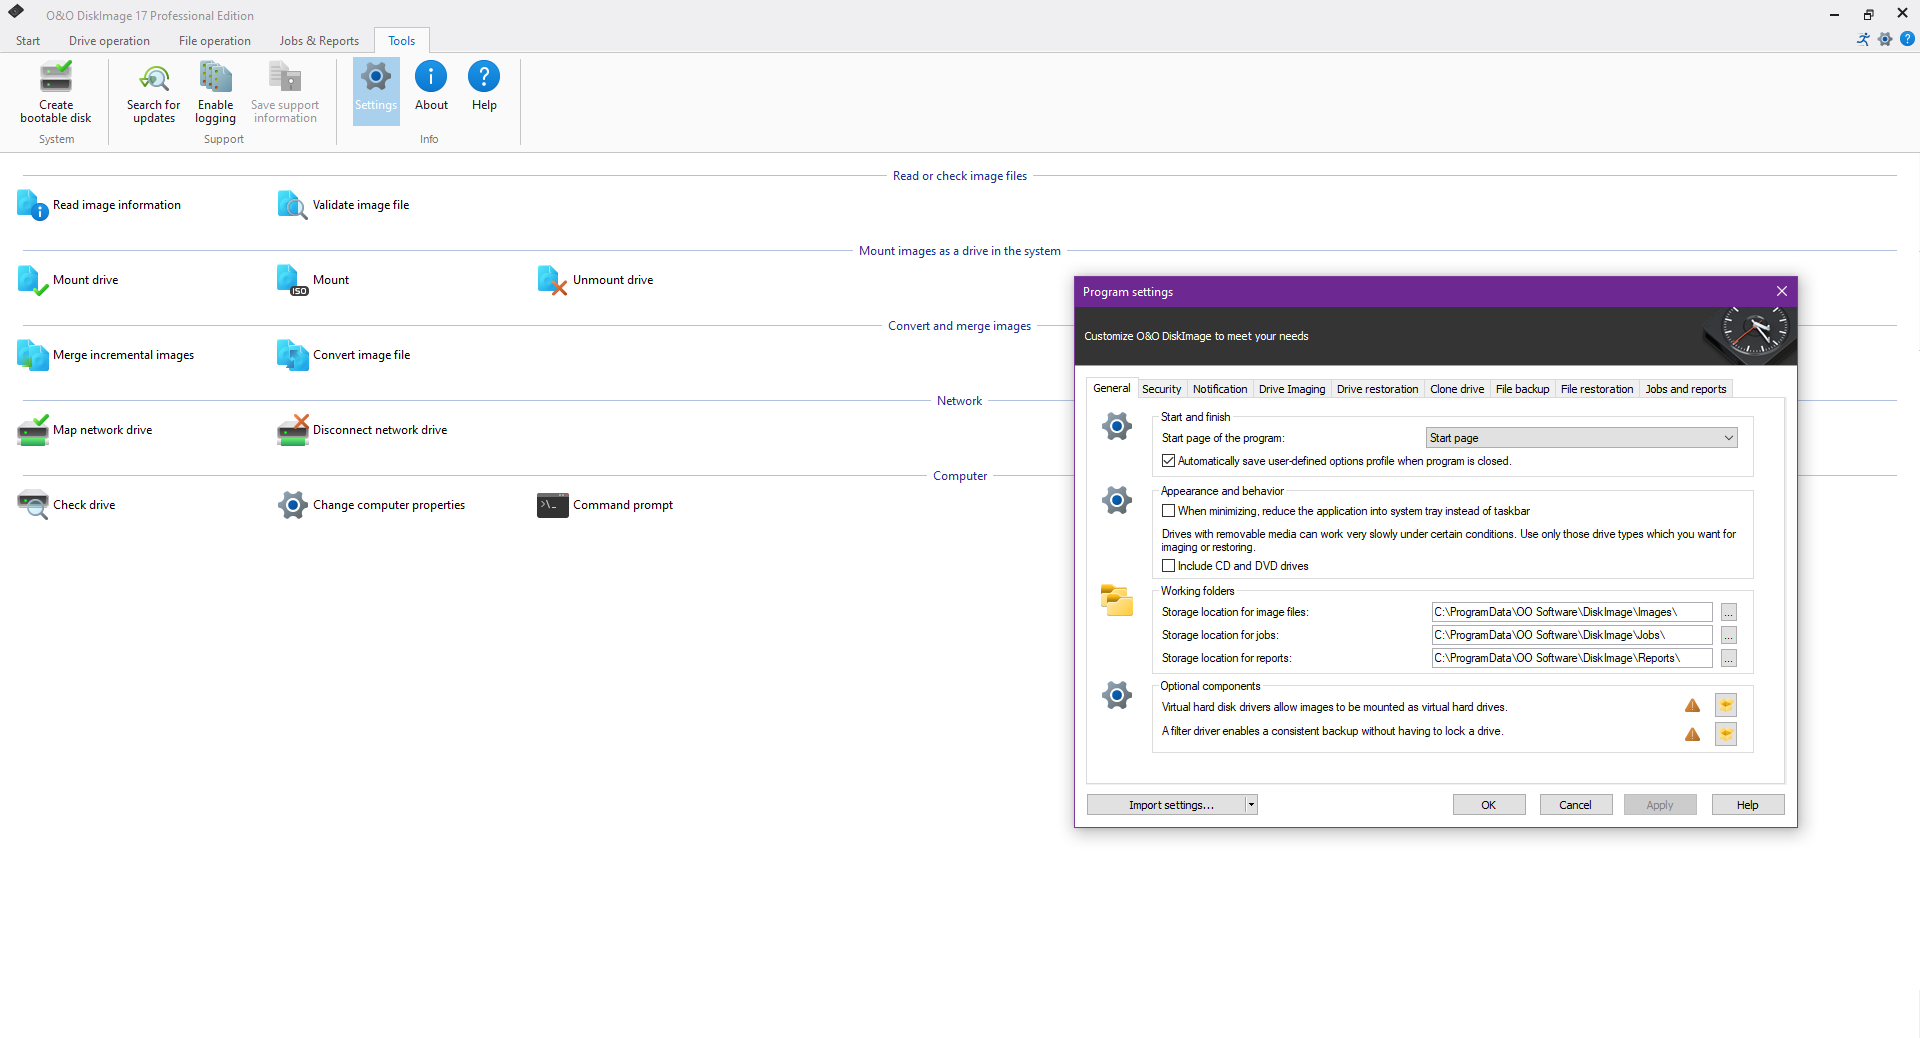Open the About info button
This screenshot has height=1038, width=1920.
click(431, 87)
